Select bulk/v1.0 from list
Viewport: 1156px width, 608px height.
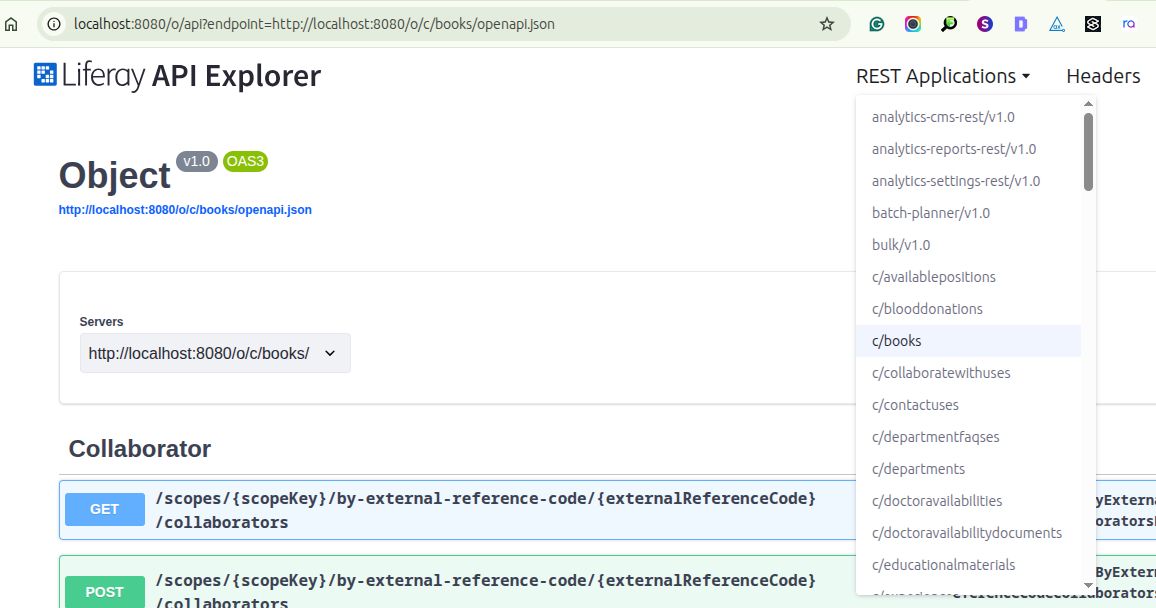968,245
